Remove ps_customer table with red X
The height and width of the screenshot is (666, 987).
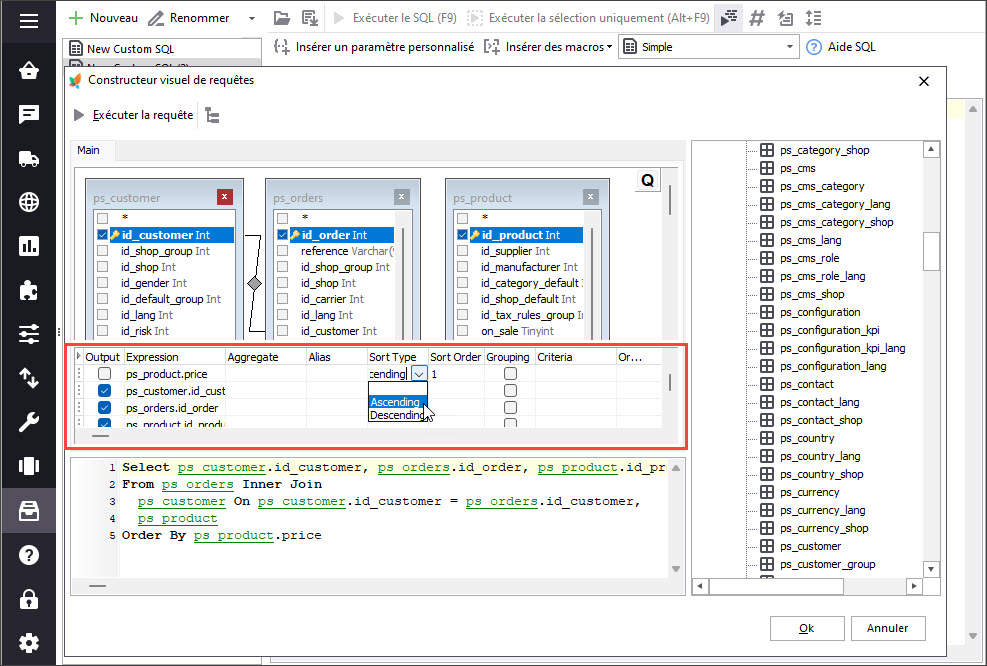(224, 197)
